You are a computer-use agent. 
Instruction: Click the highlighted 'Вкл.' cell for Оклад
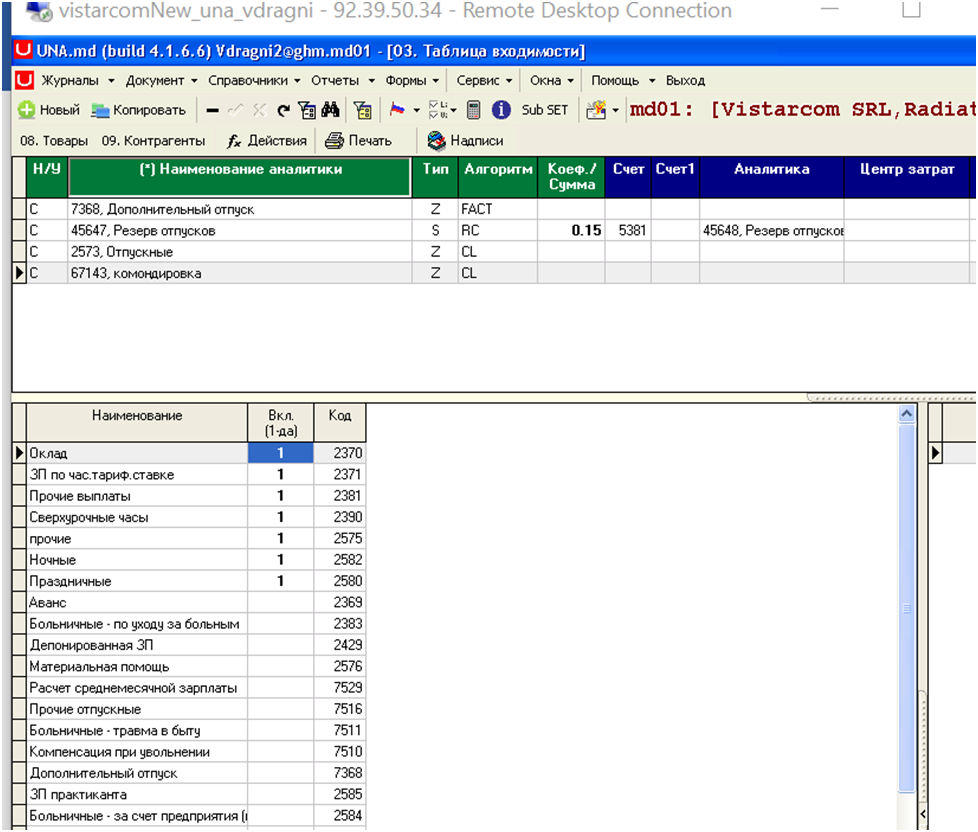coord(281,453)
